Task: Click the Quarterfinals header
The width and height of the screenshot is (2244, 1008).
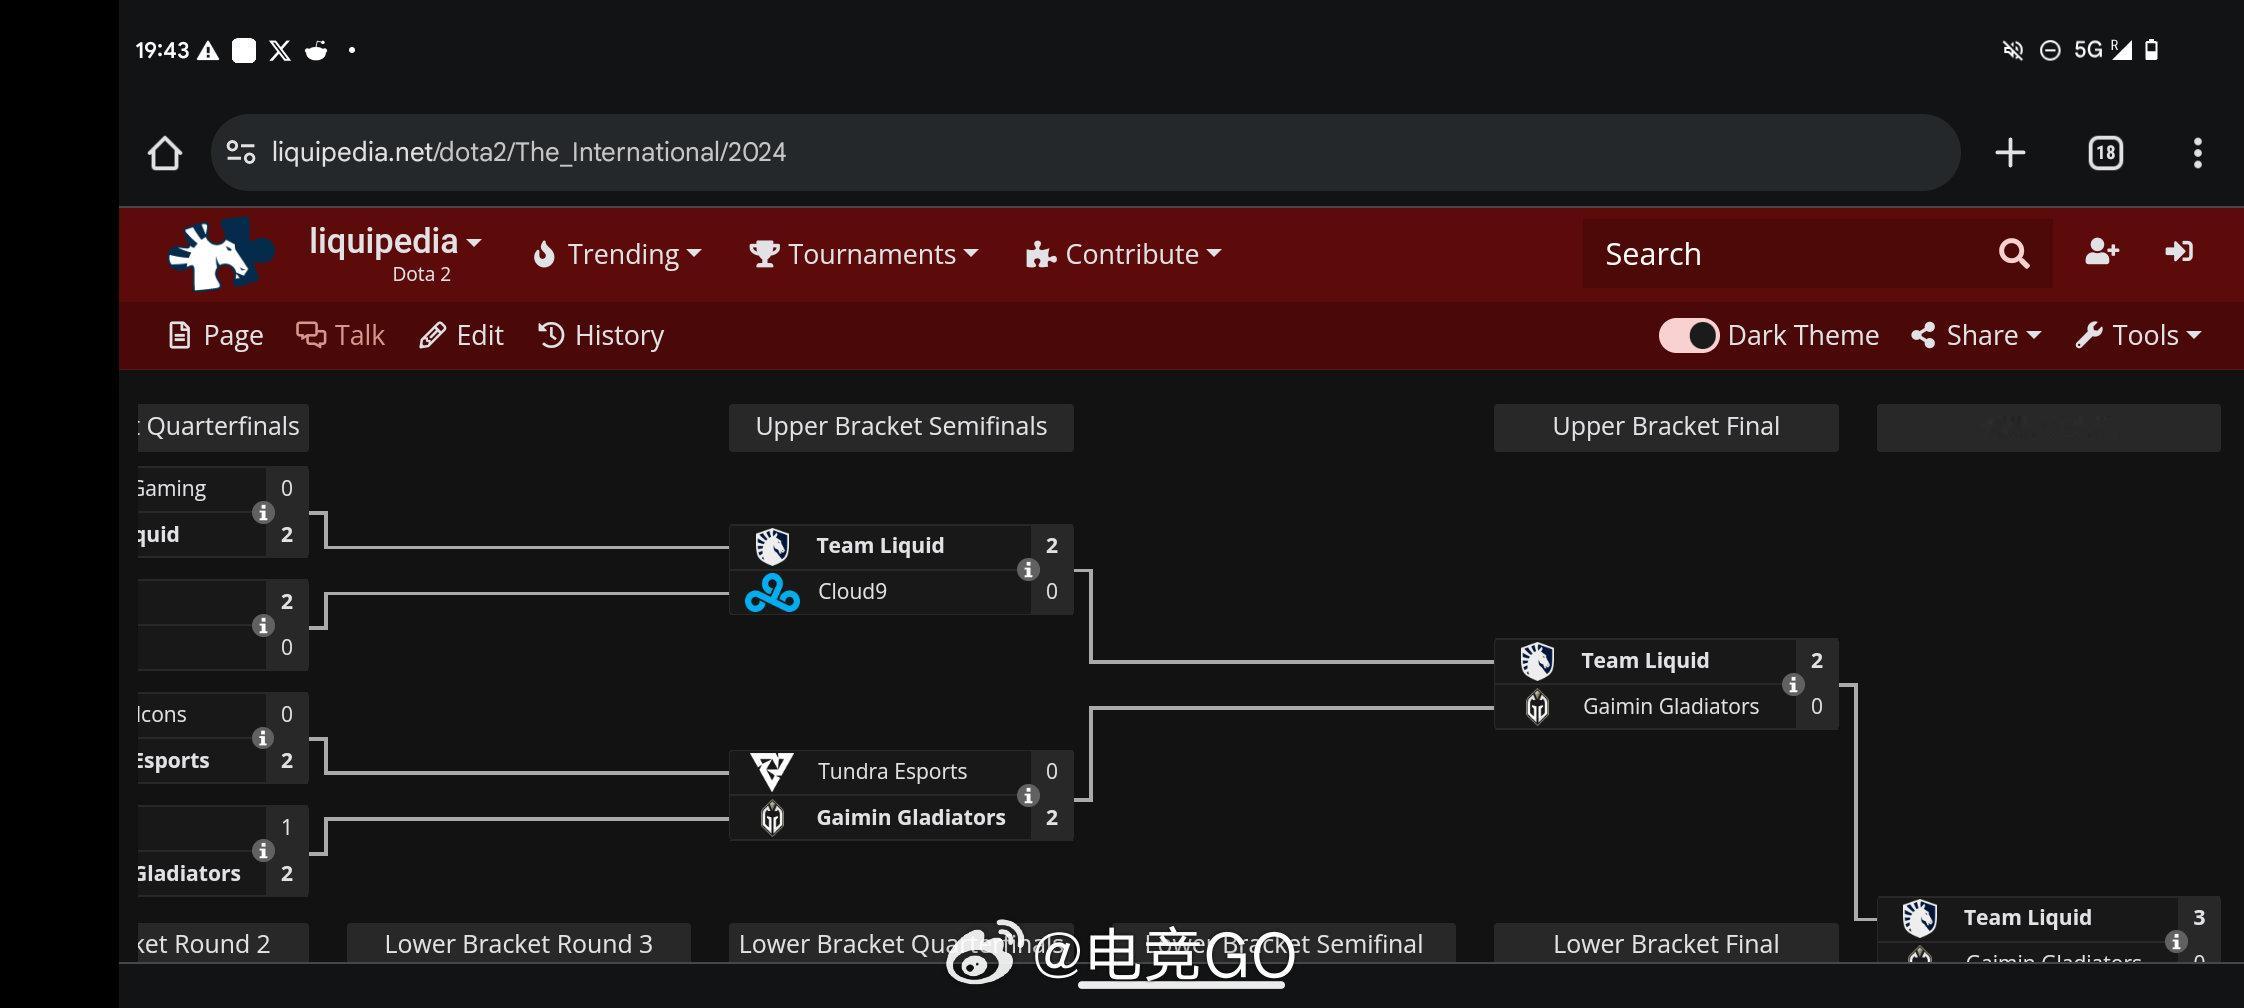Action: (223, 427)
